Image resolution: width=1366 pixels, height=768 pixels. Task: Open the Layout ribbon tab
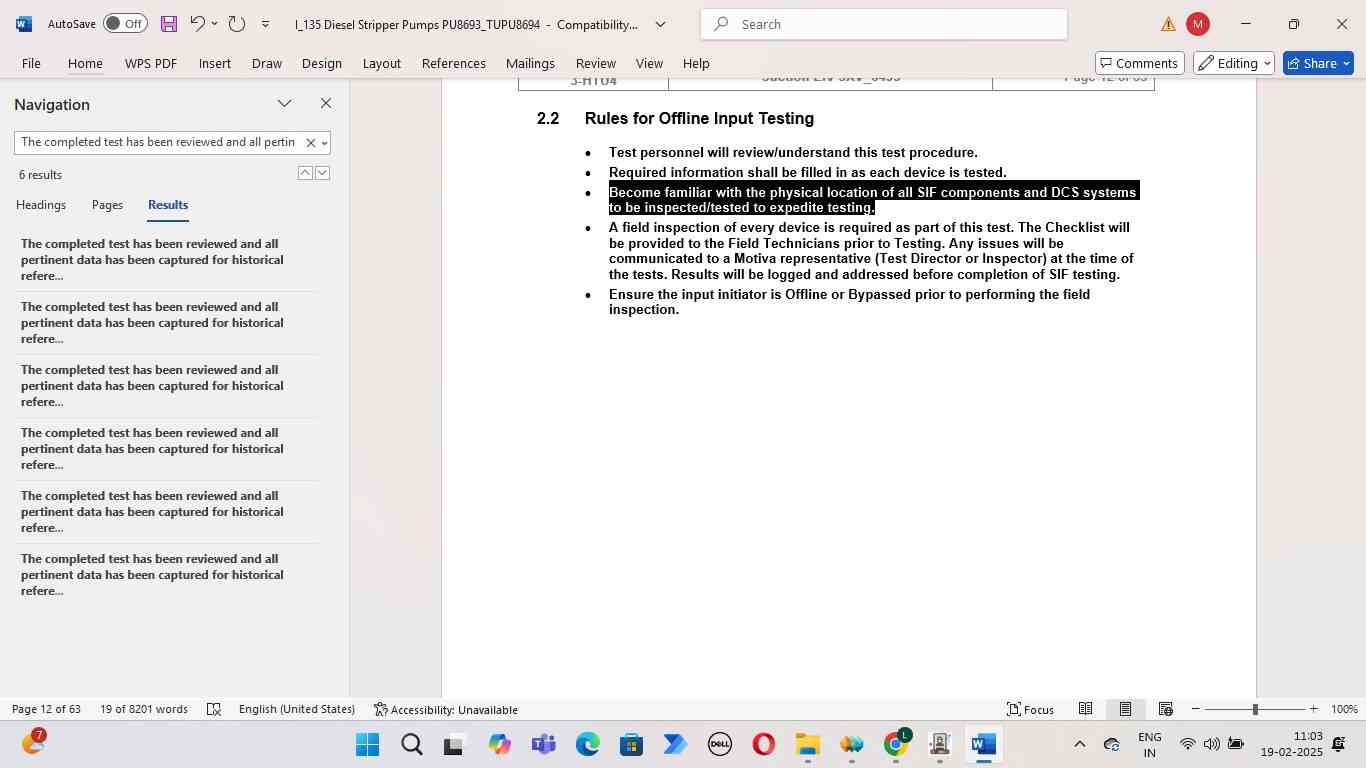(381, 63)
